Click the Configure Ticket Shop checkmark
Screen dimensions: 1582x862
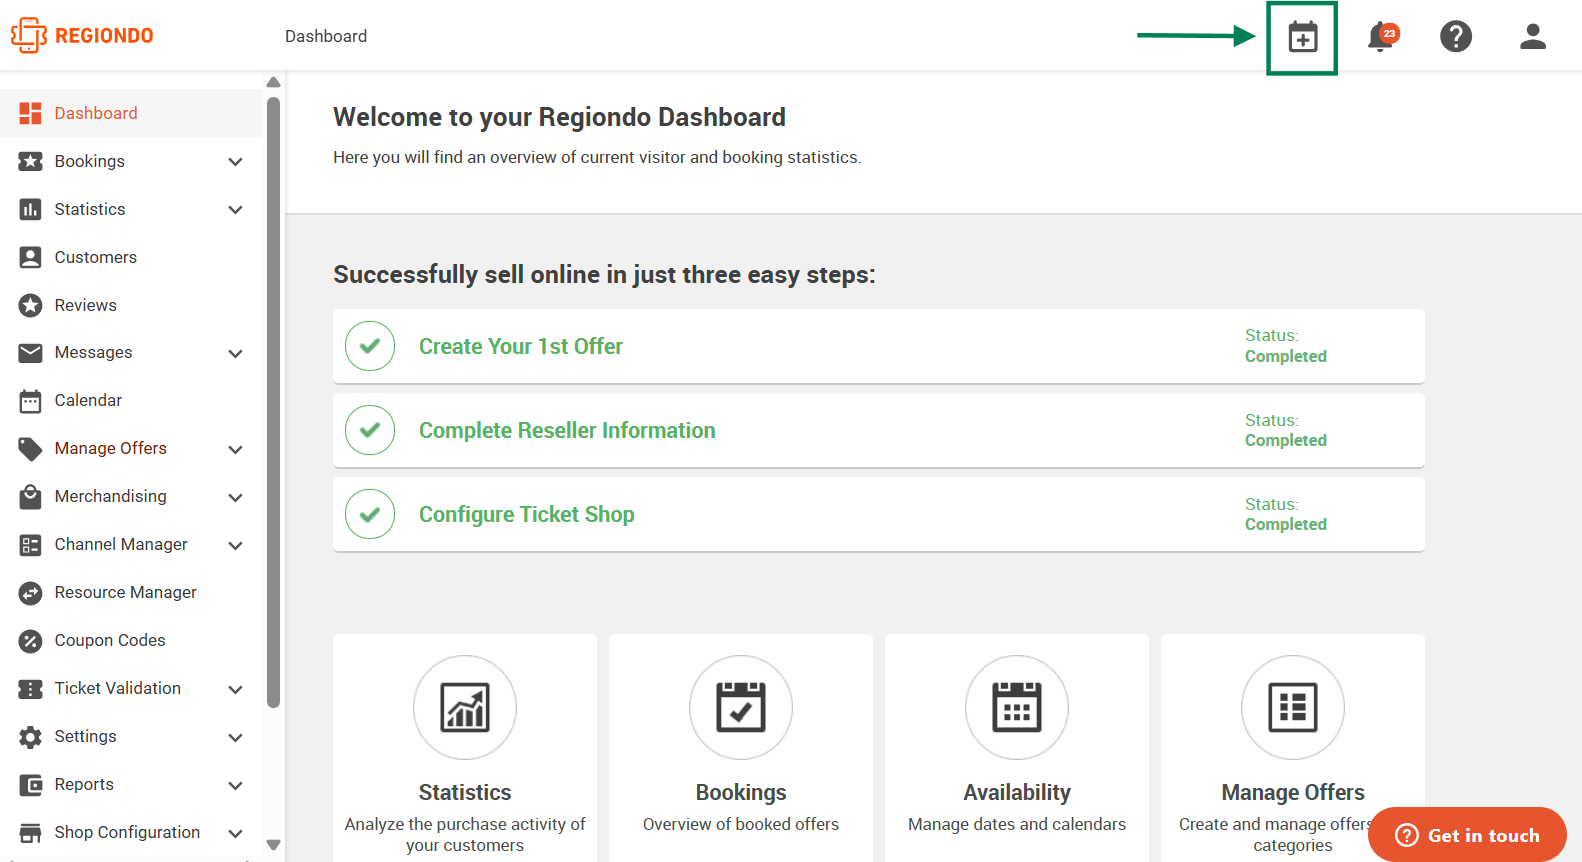(370, 514)
